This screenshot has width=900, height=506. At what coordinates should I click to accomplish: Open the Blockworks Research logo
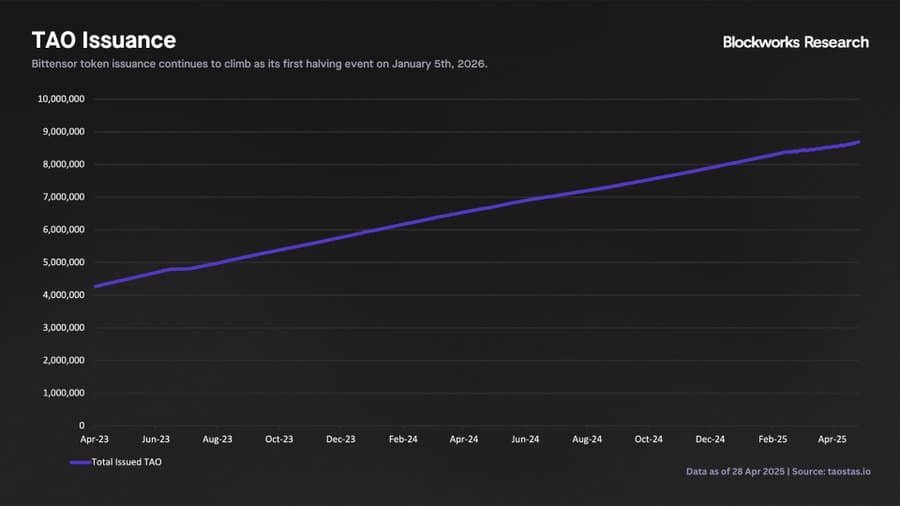click(x=796, y=42)
